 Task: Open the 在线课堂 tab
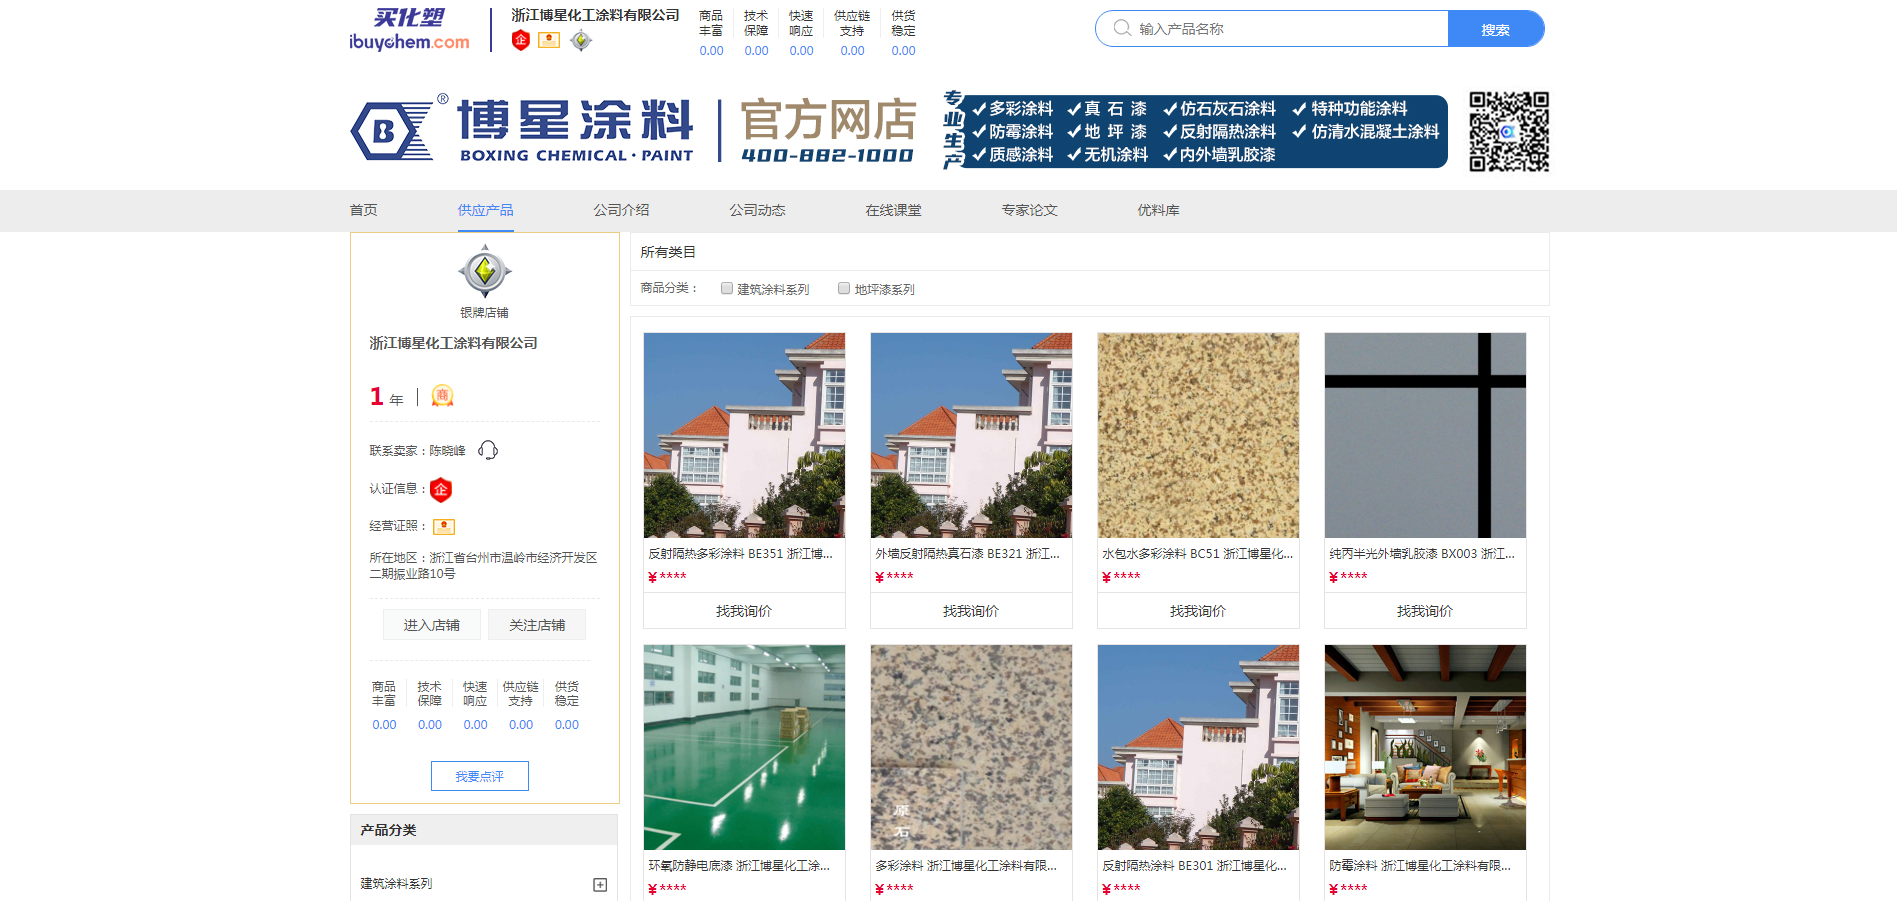pyautogui.click(x=894, y=210)
